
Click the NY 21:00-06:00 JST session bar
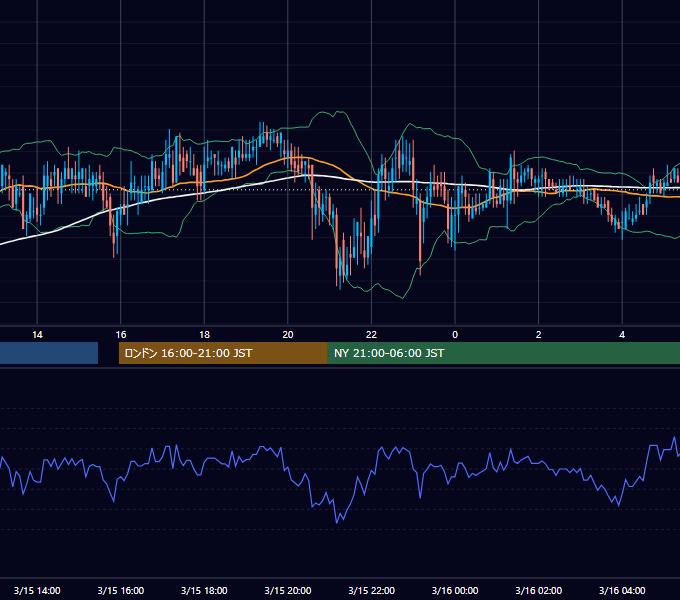[503, 353]
